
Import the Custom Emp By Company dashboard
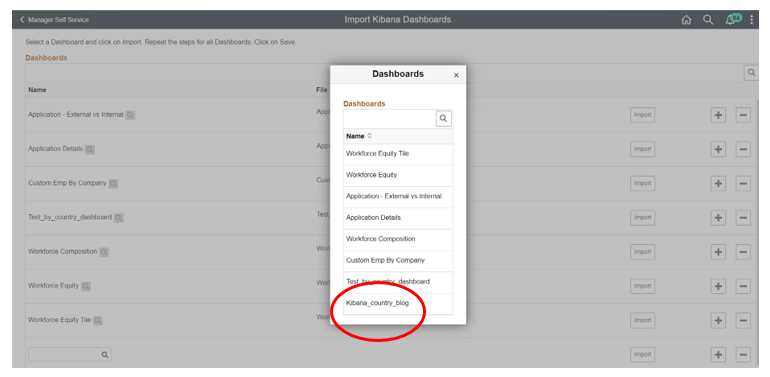coord(642,183)
